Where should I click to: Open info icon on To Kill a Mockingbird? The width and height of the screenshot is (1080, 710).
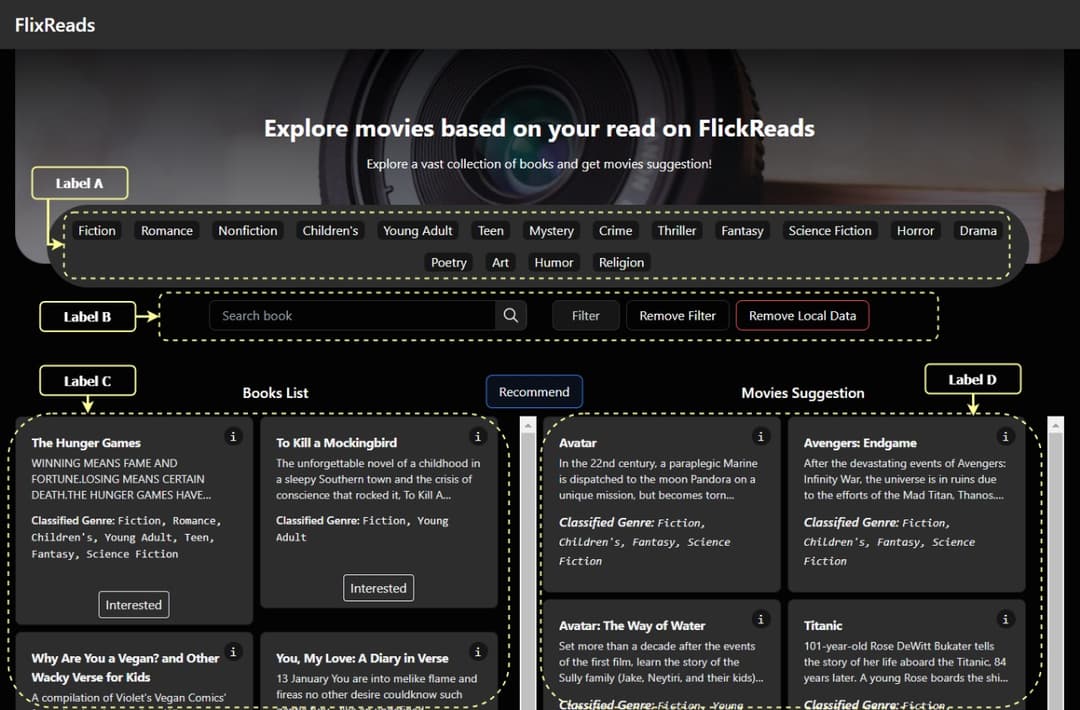478,436
